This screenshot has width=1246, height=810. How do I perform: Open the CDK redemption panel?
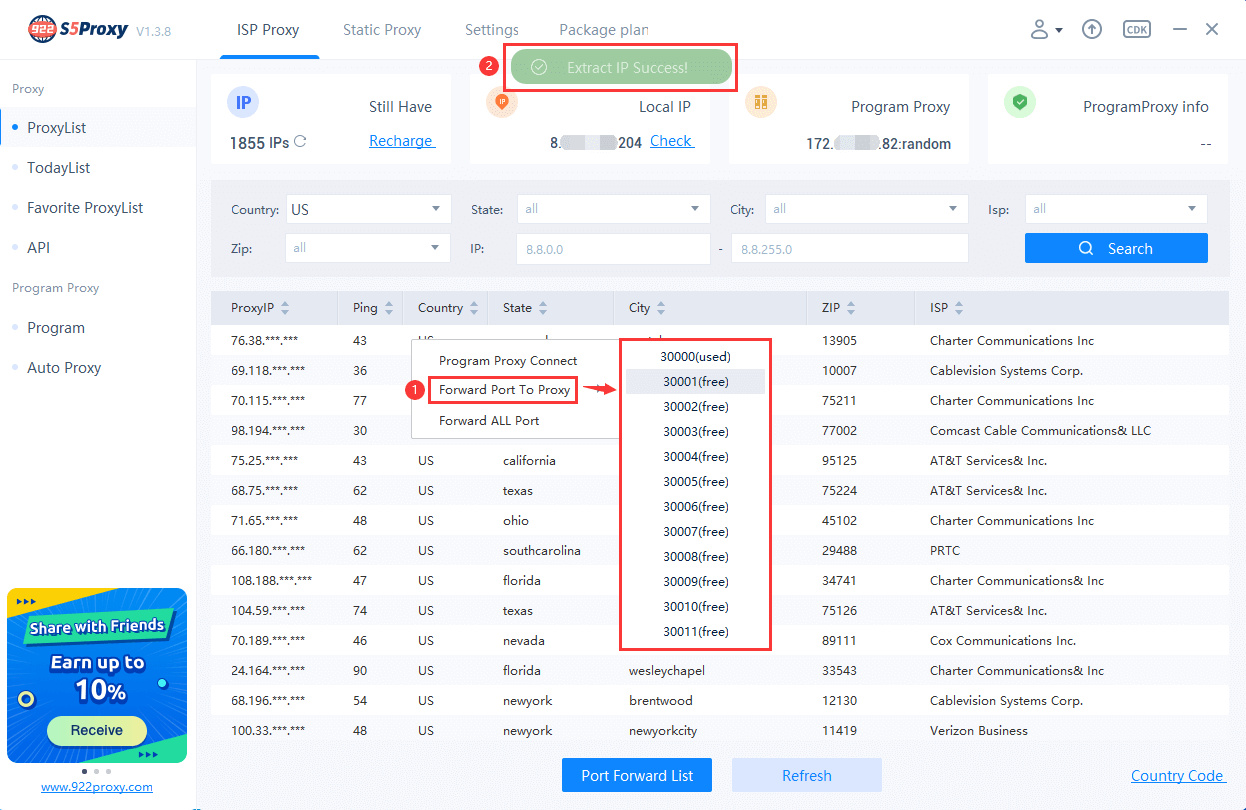[x=1136, y=29]
